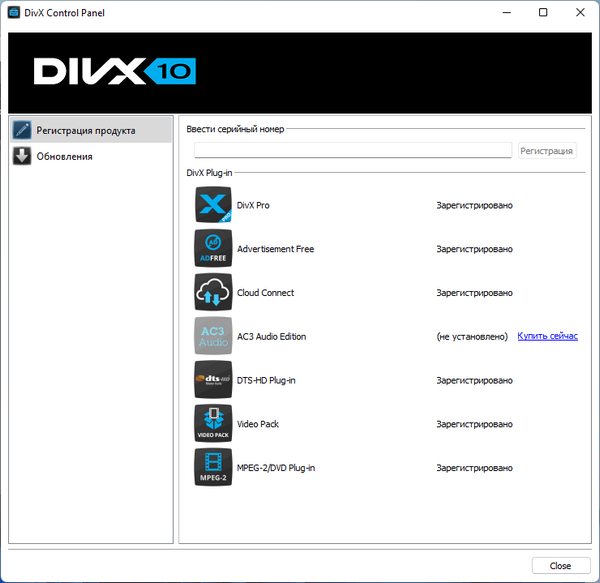
Task: Click the Advertisement Free ADFREE icon
Action: pos(212,249)
